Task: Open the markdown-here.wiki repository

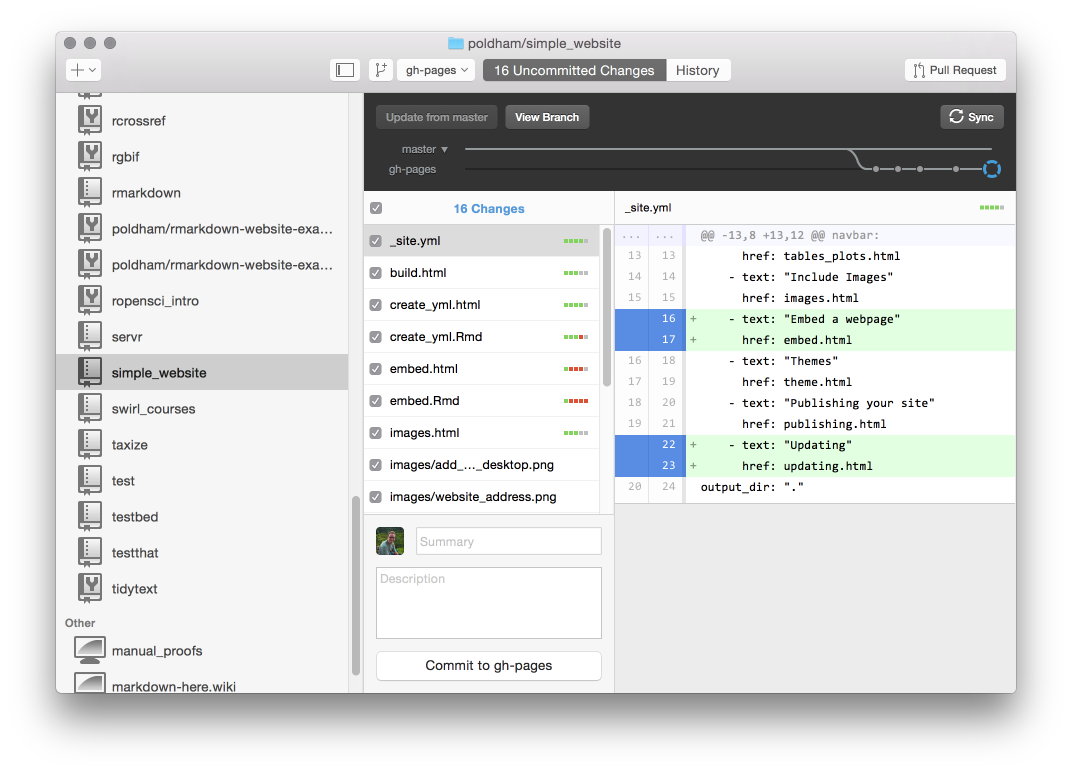Action: [202, 684]
